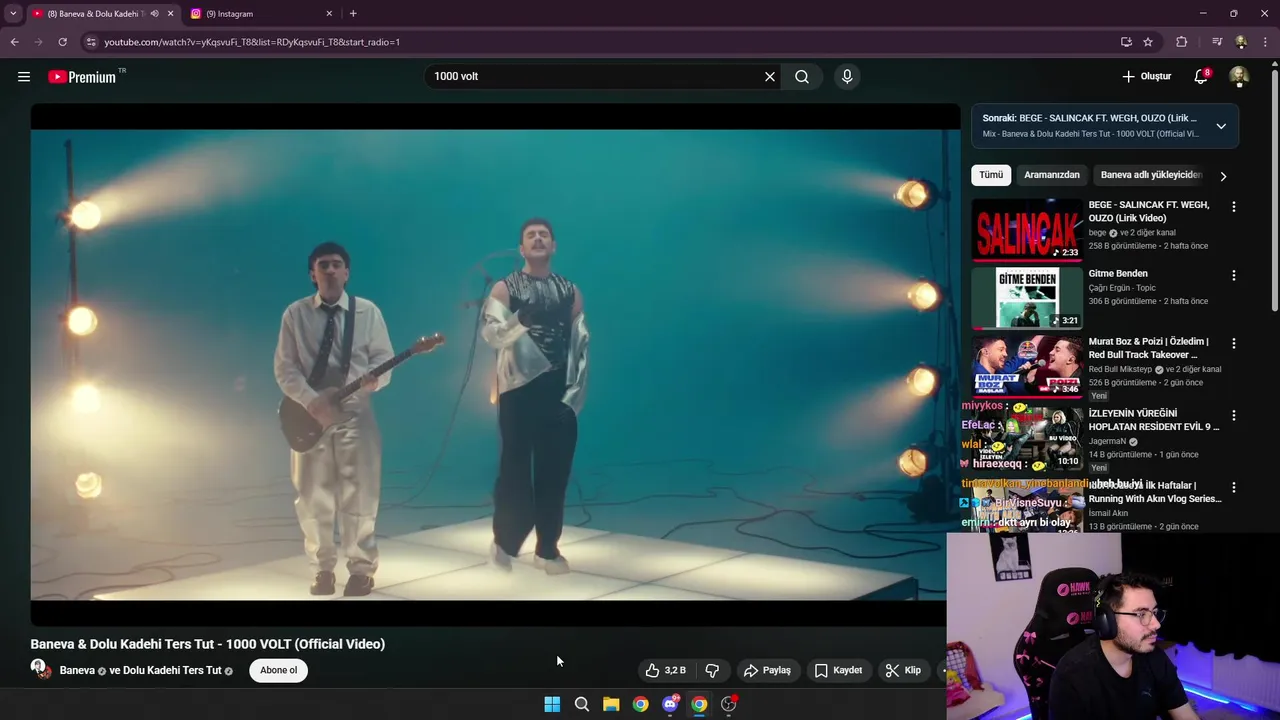Open a new browser tab
1280x720 pixels.
[x=353, y=14]
